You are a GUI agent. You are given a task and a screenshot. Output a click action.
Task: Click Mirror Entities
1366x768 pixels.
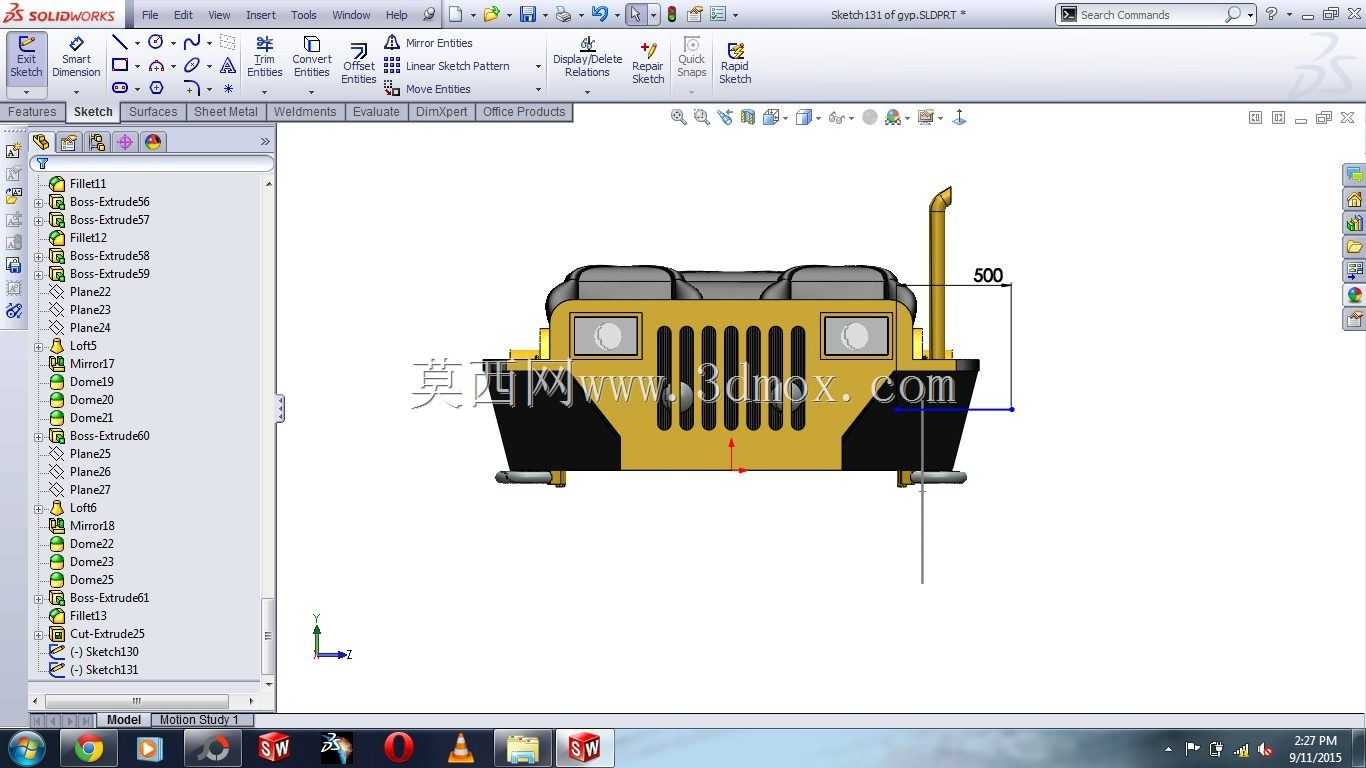click(429, 43)
